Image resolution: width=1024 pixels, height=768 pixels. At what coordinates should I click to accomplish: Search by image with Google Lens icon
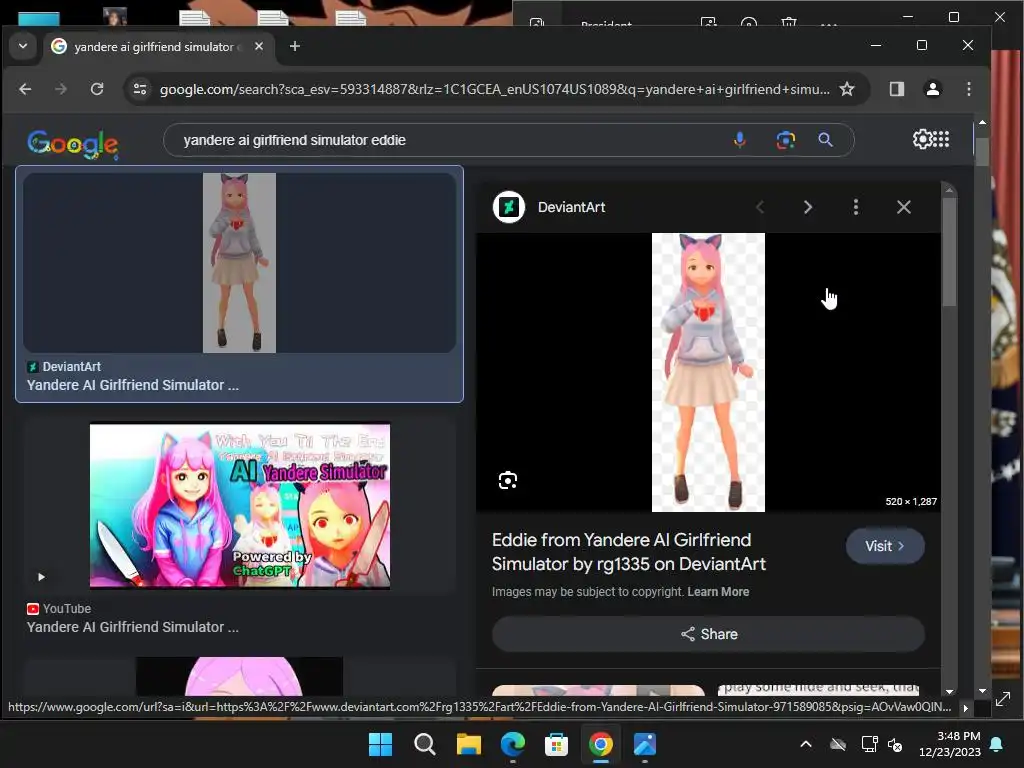point(785,140)
